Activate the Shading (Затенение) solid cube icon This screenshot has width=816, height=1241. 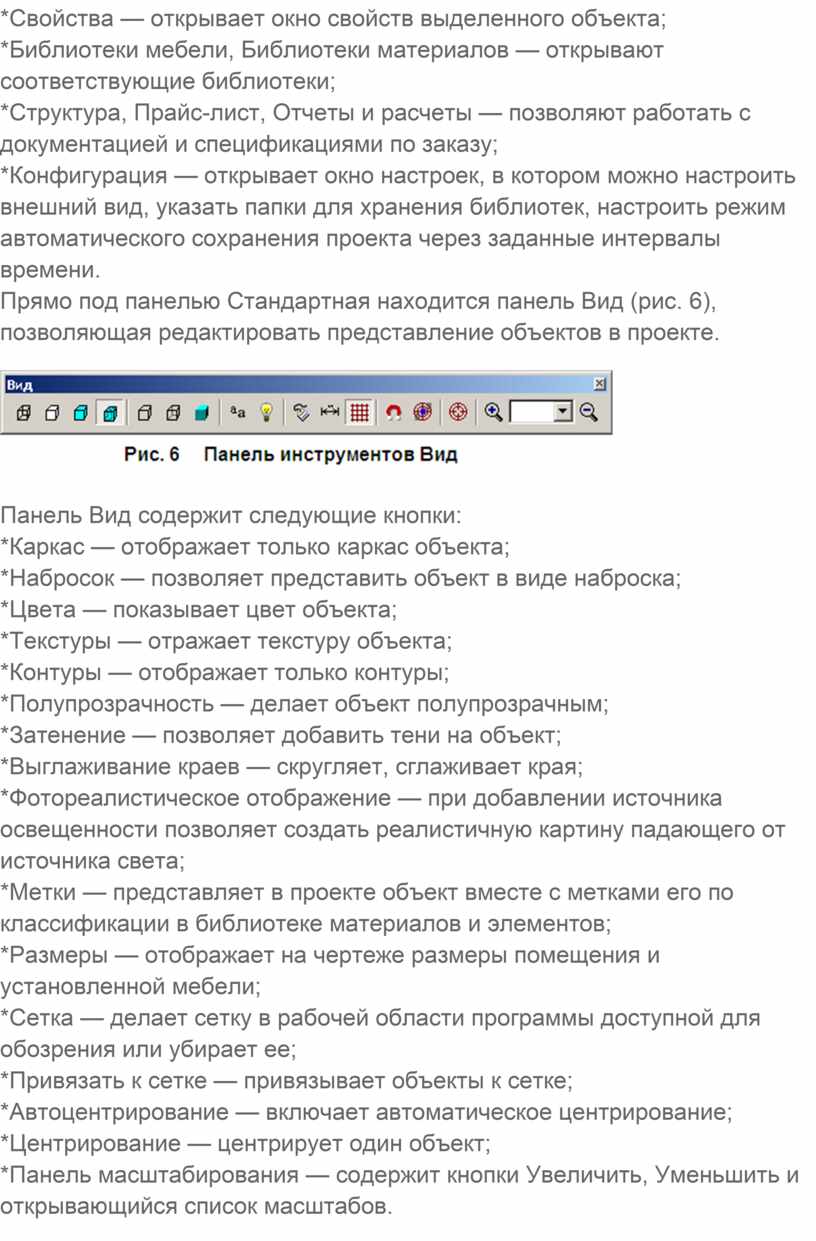click(x=202, y=411)
